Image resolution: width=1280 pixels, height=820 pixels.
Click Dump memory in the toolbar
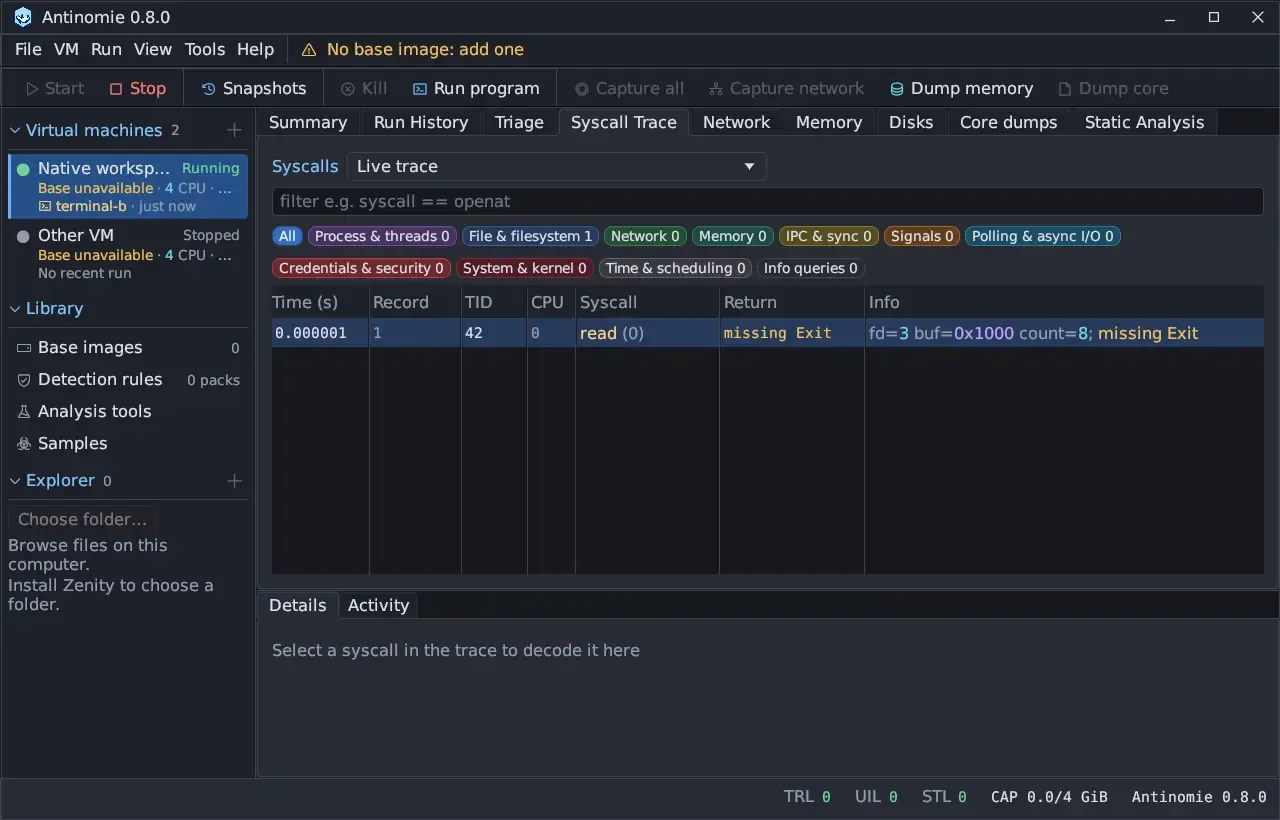tap(962, 88)
